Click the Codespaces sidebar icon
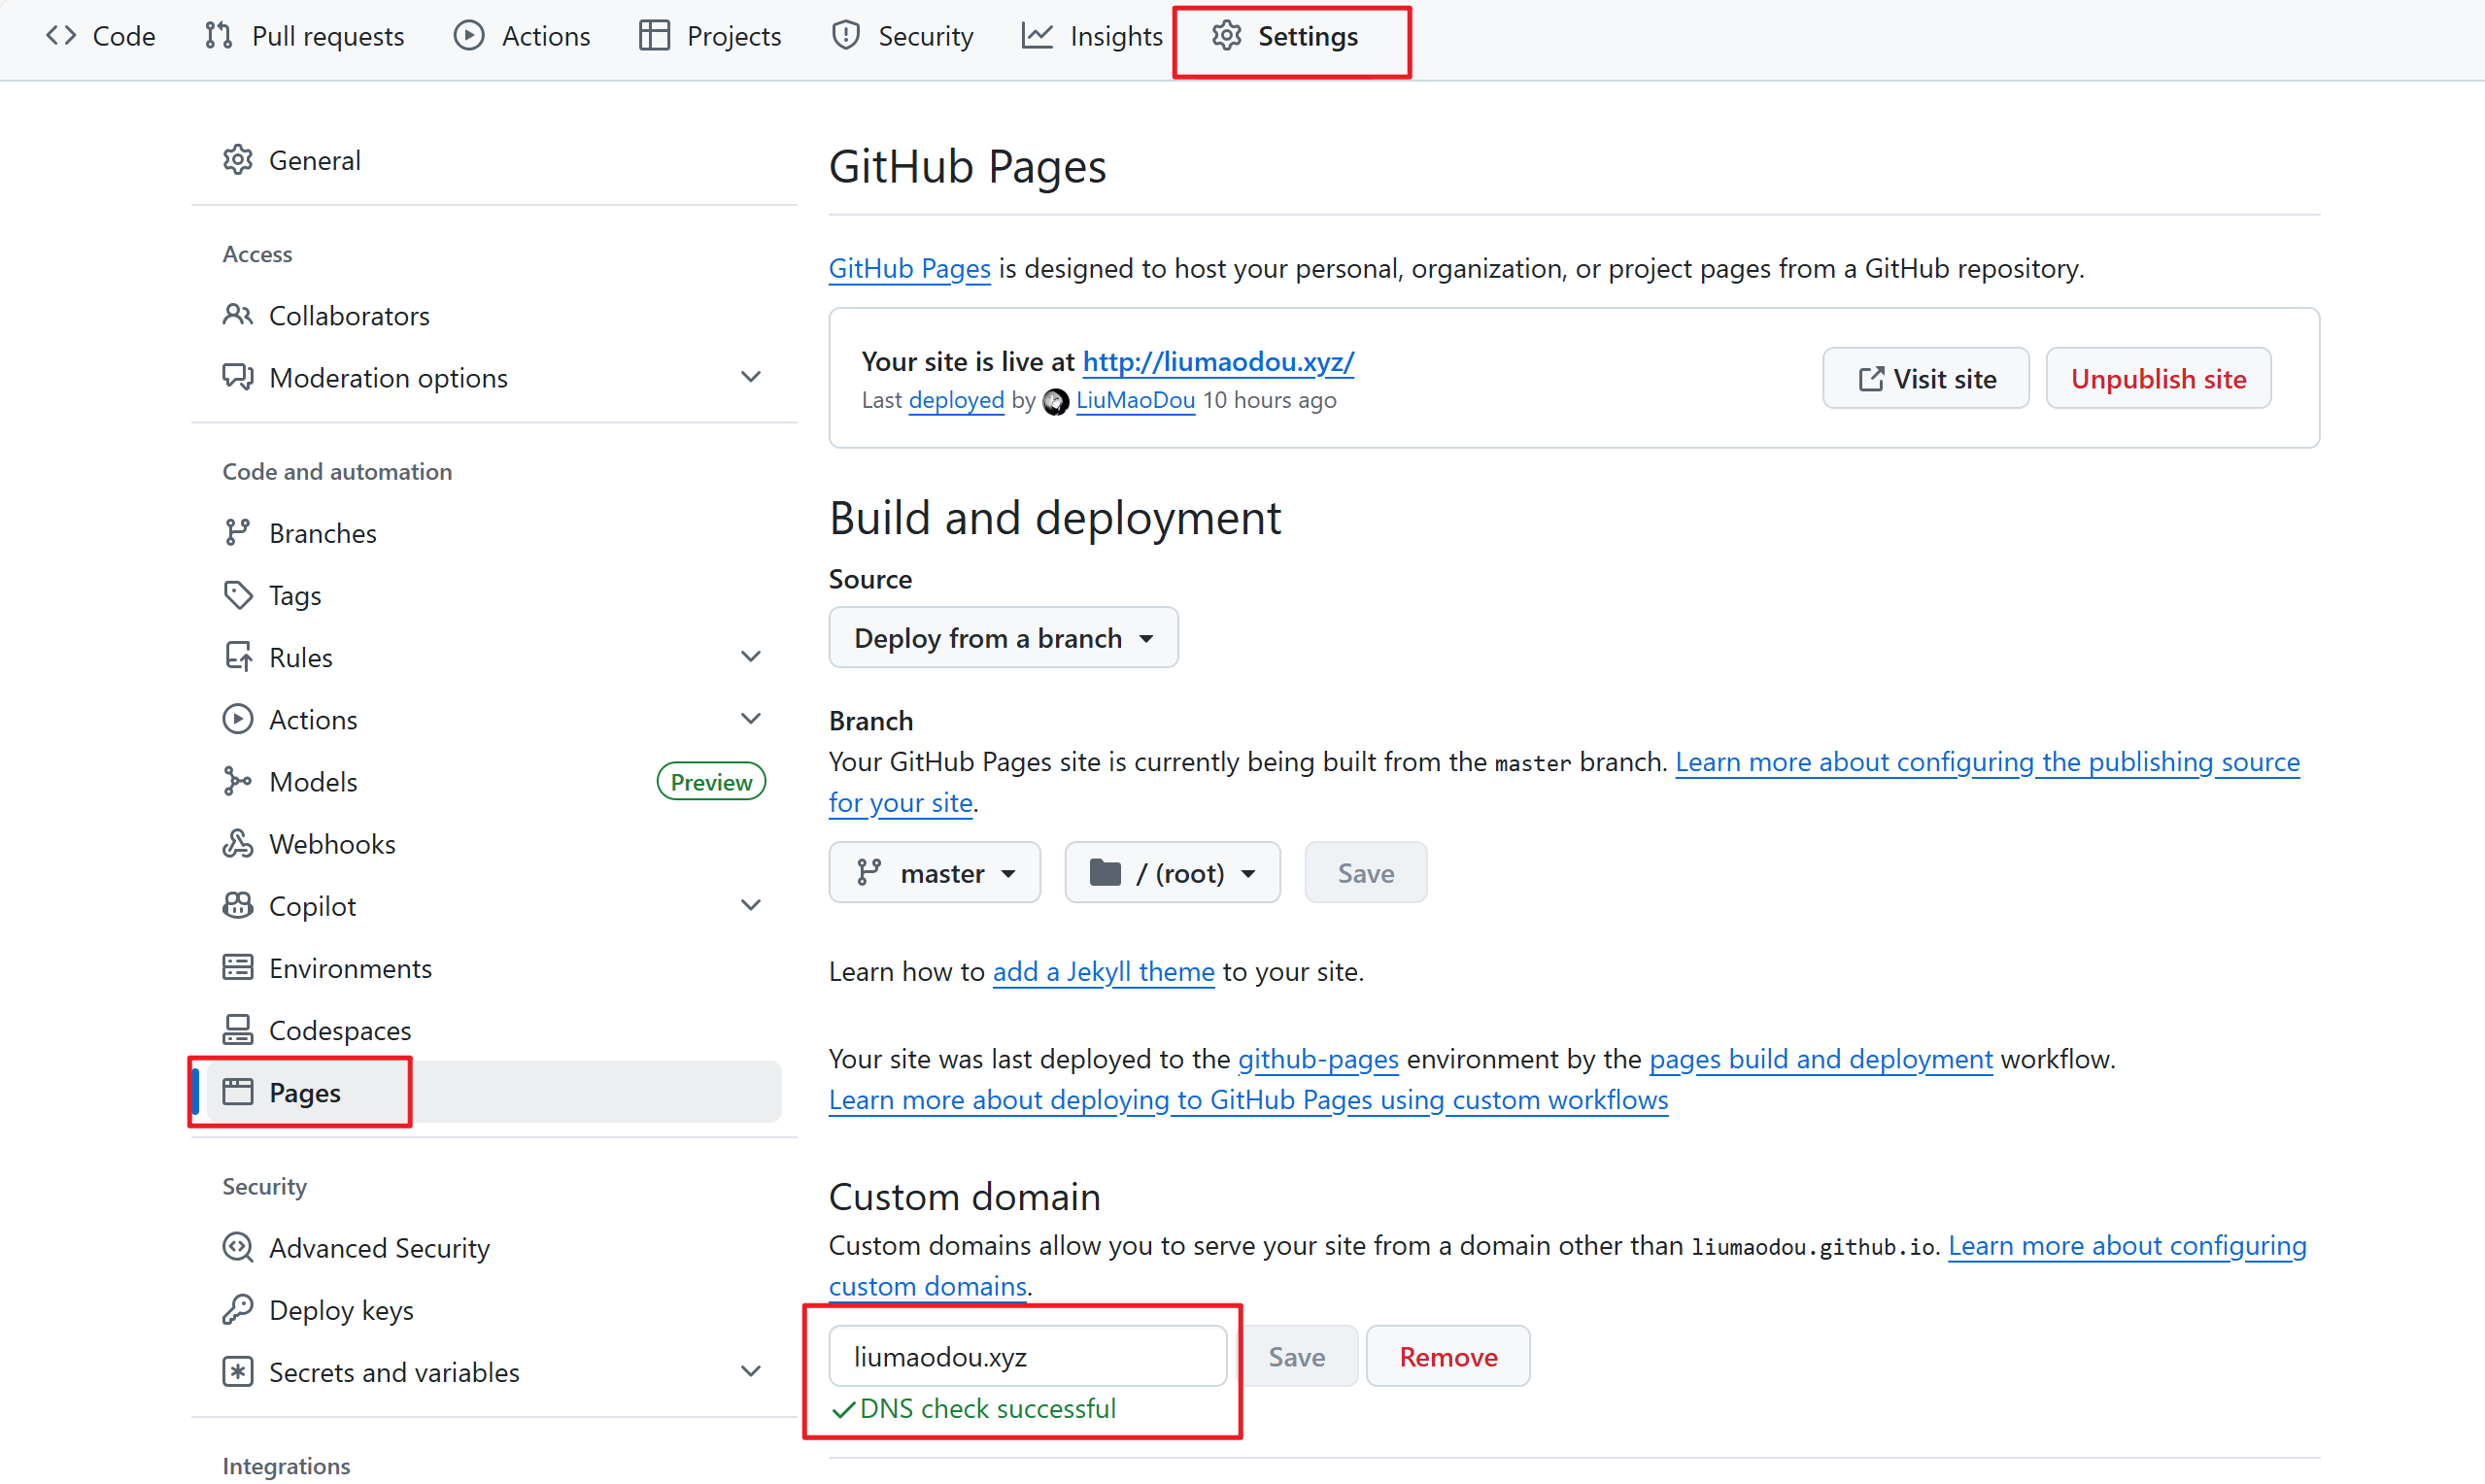The width and height of the screenshot is (2485, 1484). (x=237, y=1030)
